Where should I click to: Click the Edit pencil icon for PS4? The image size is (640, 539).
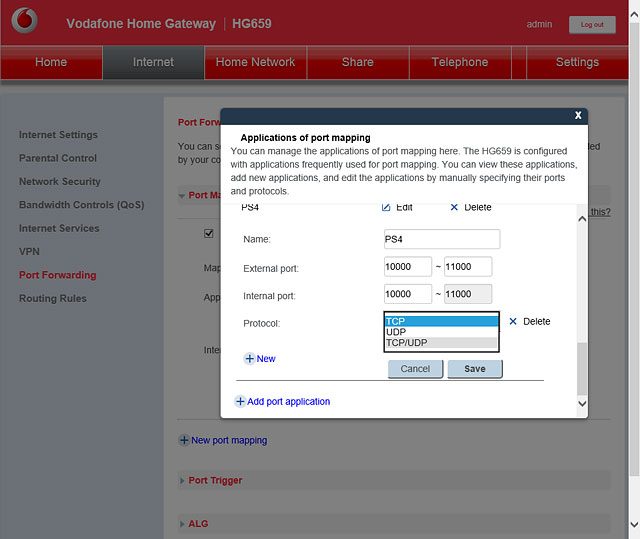(386, 207)
